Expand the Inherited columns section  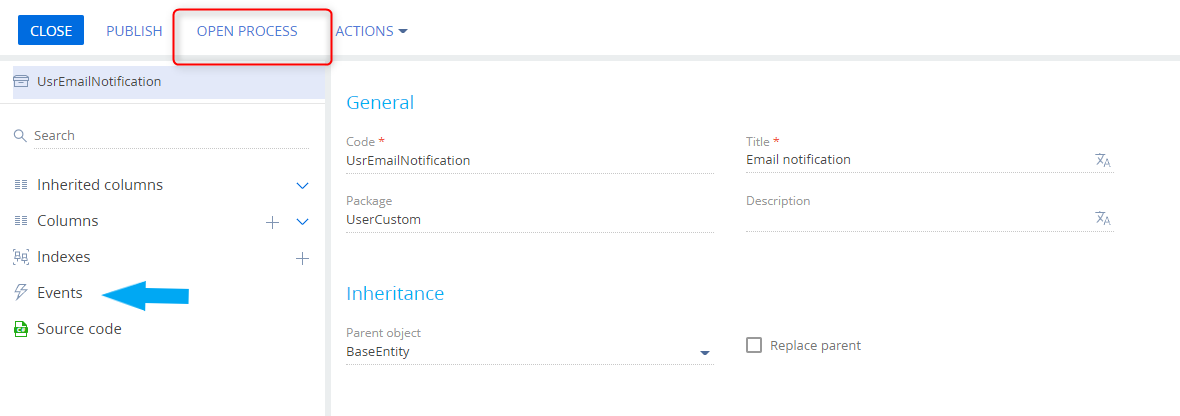302,186
